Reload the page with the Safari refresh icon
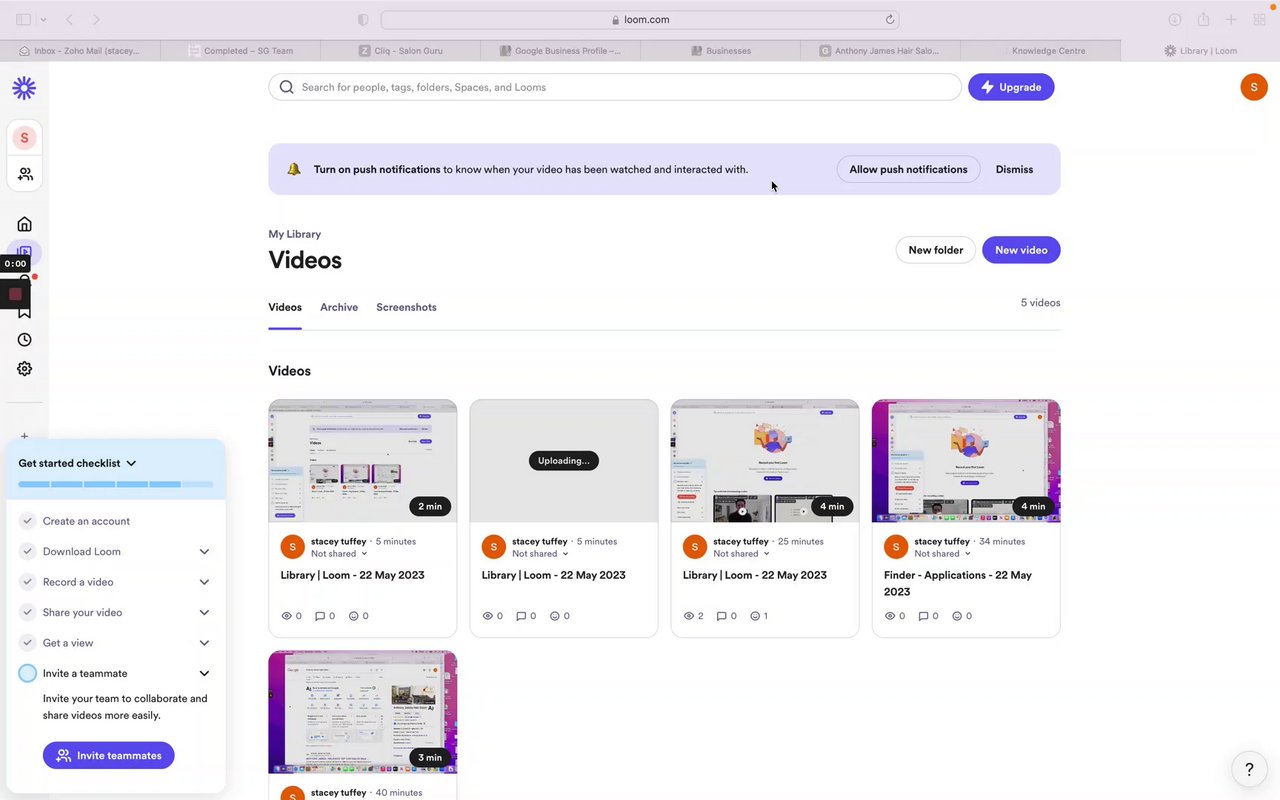 pyautogui.click(x=890, y=19)
